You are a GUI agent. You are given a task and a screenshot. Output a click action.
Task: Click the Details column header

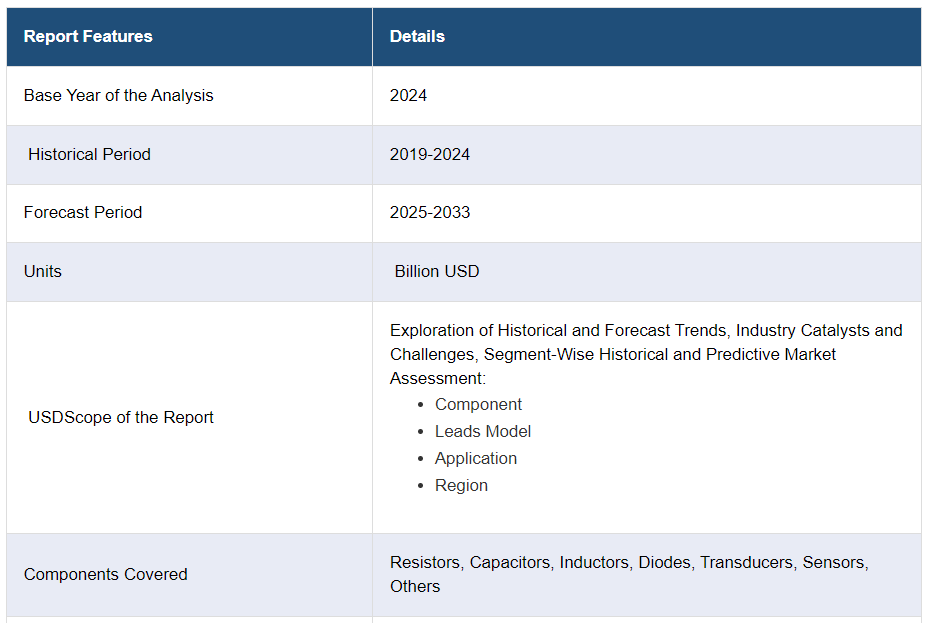coord(417,36)
